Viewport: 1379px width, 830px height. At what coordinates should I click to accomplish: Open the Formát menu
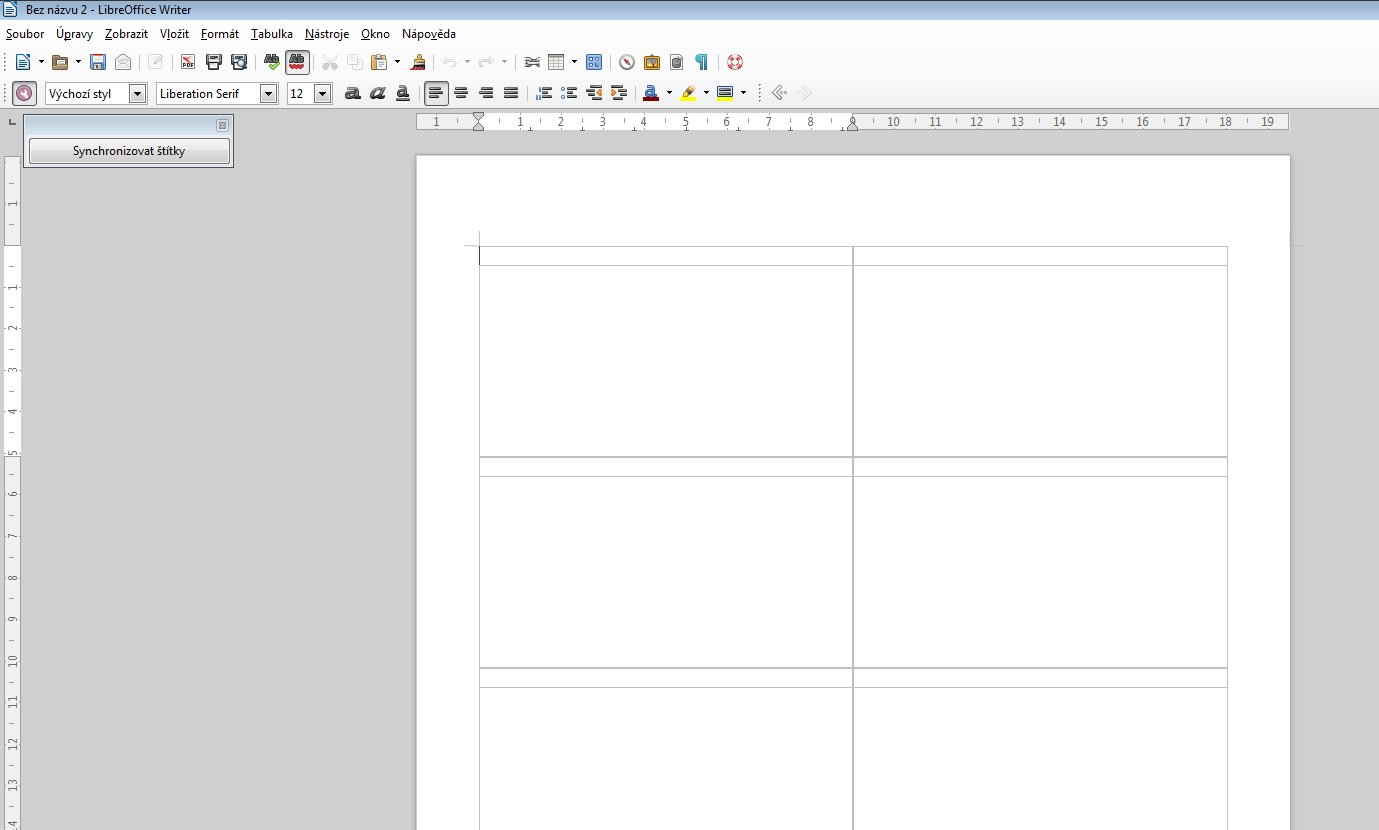(x=220, y=34)
